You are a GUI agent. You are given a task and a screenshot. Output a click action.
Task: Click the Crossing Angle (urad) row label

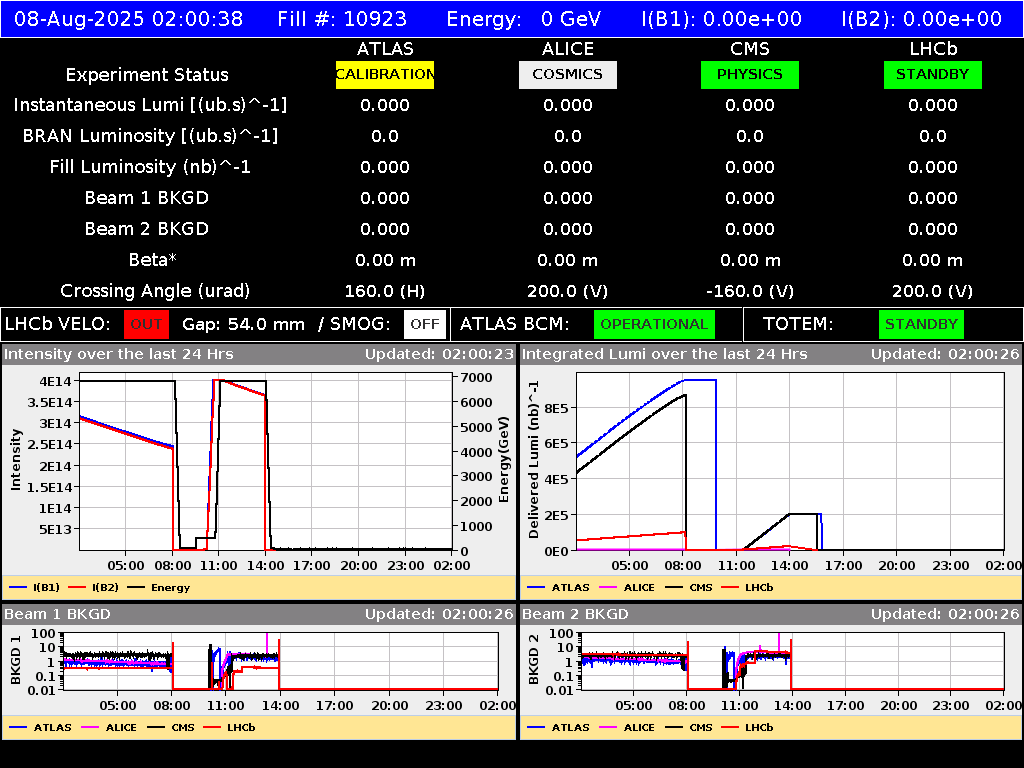(x=155, y=291)
